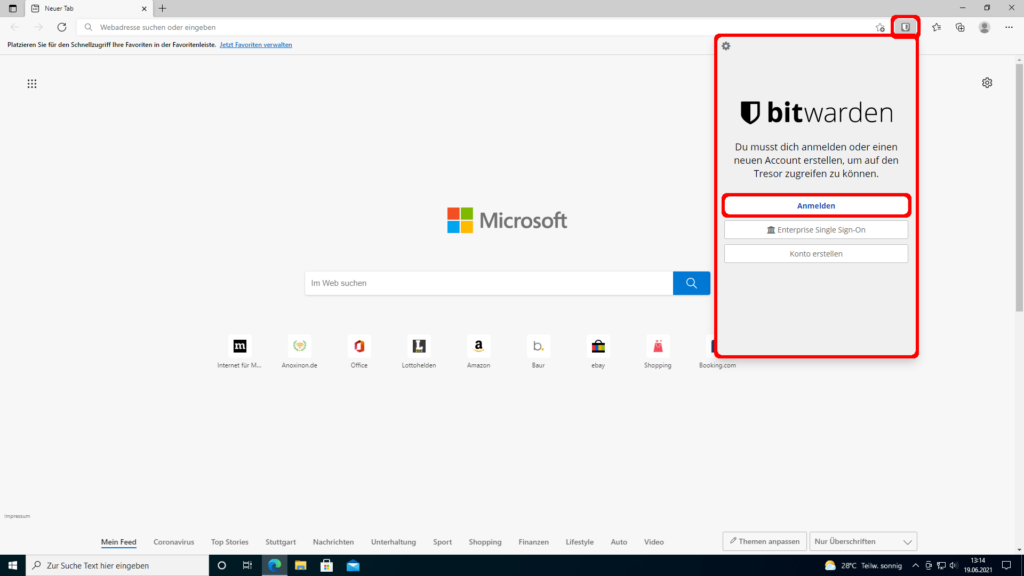Open the Amazon quick link tile
The height and width of the screenshot is (576, 1024).
click(x=478, y=352)
